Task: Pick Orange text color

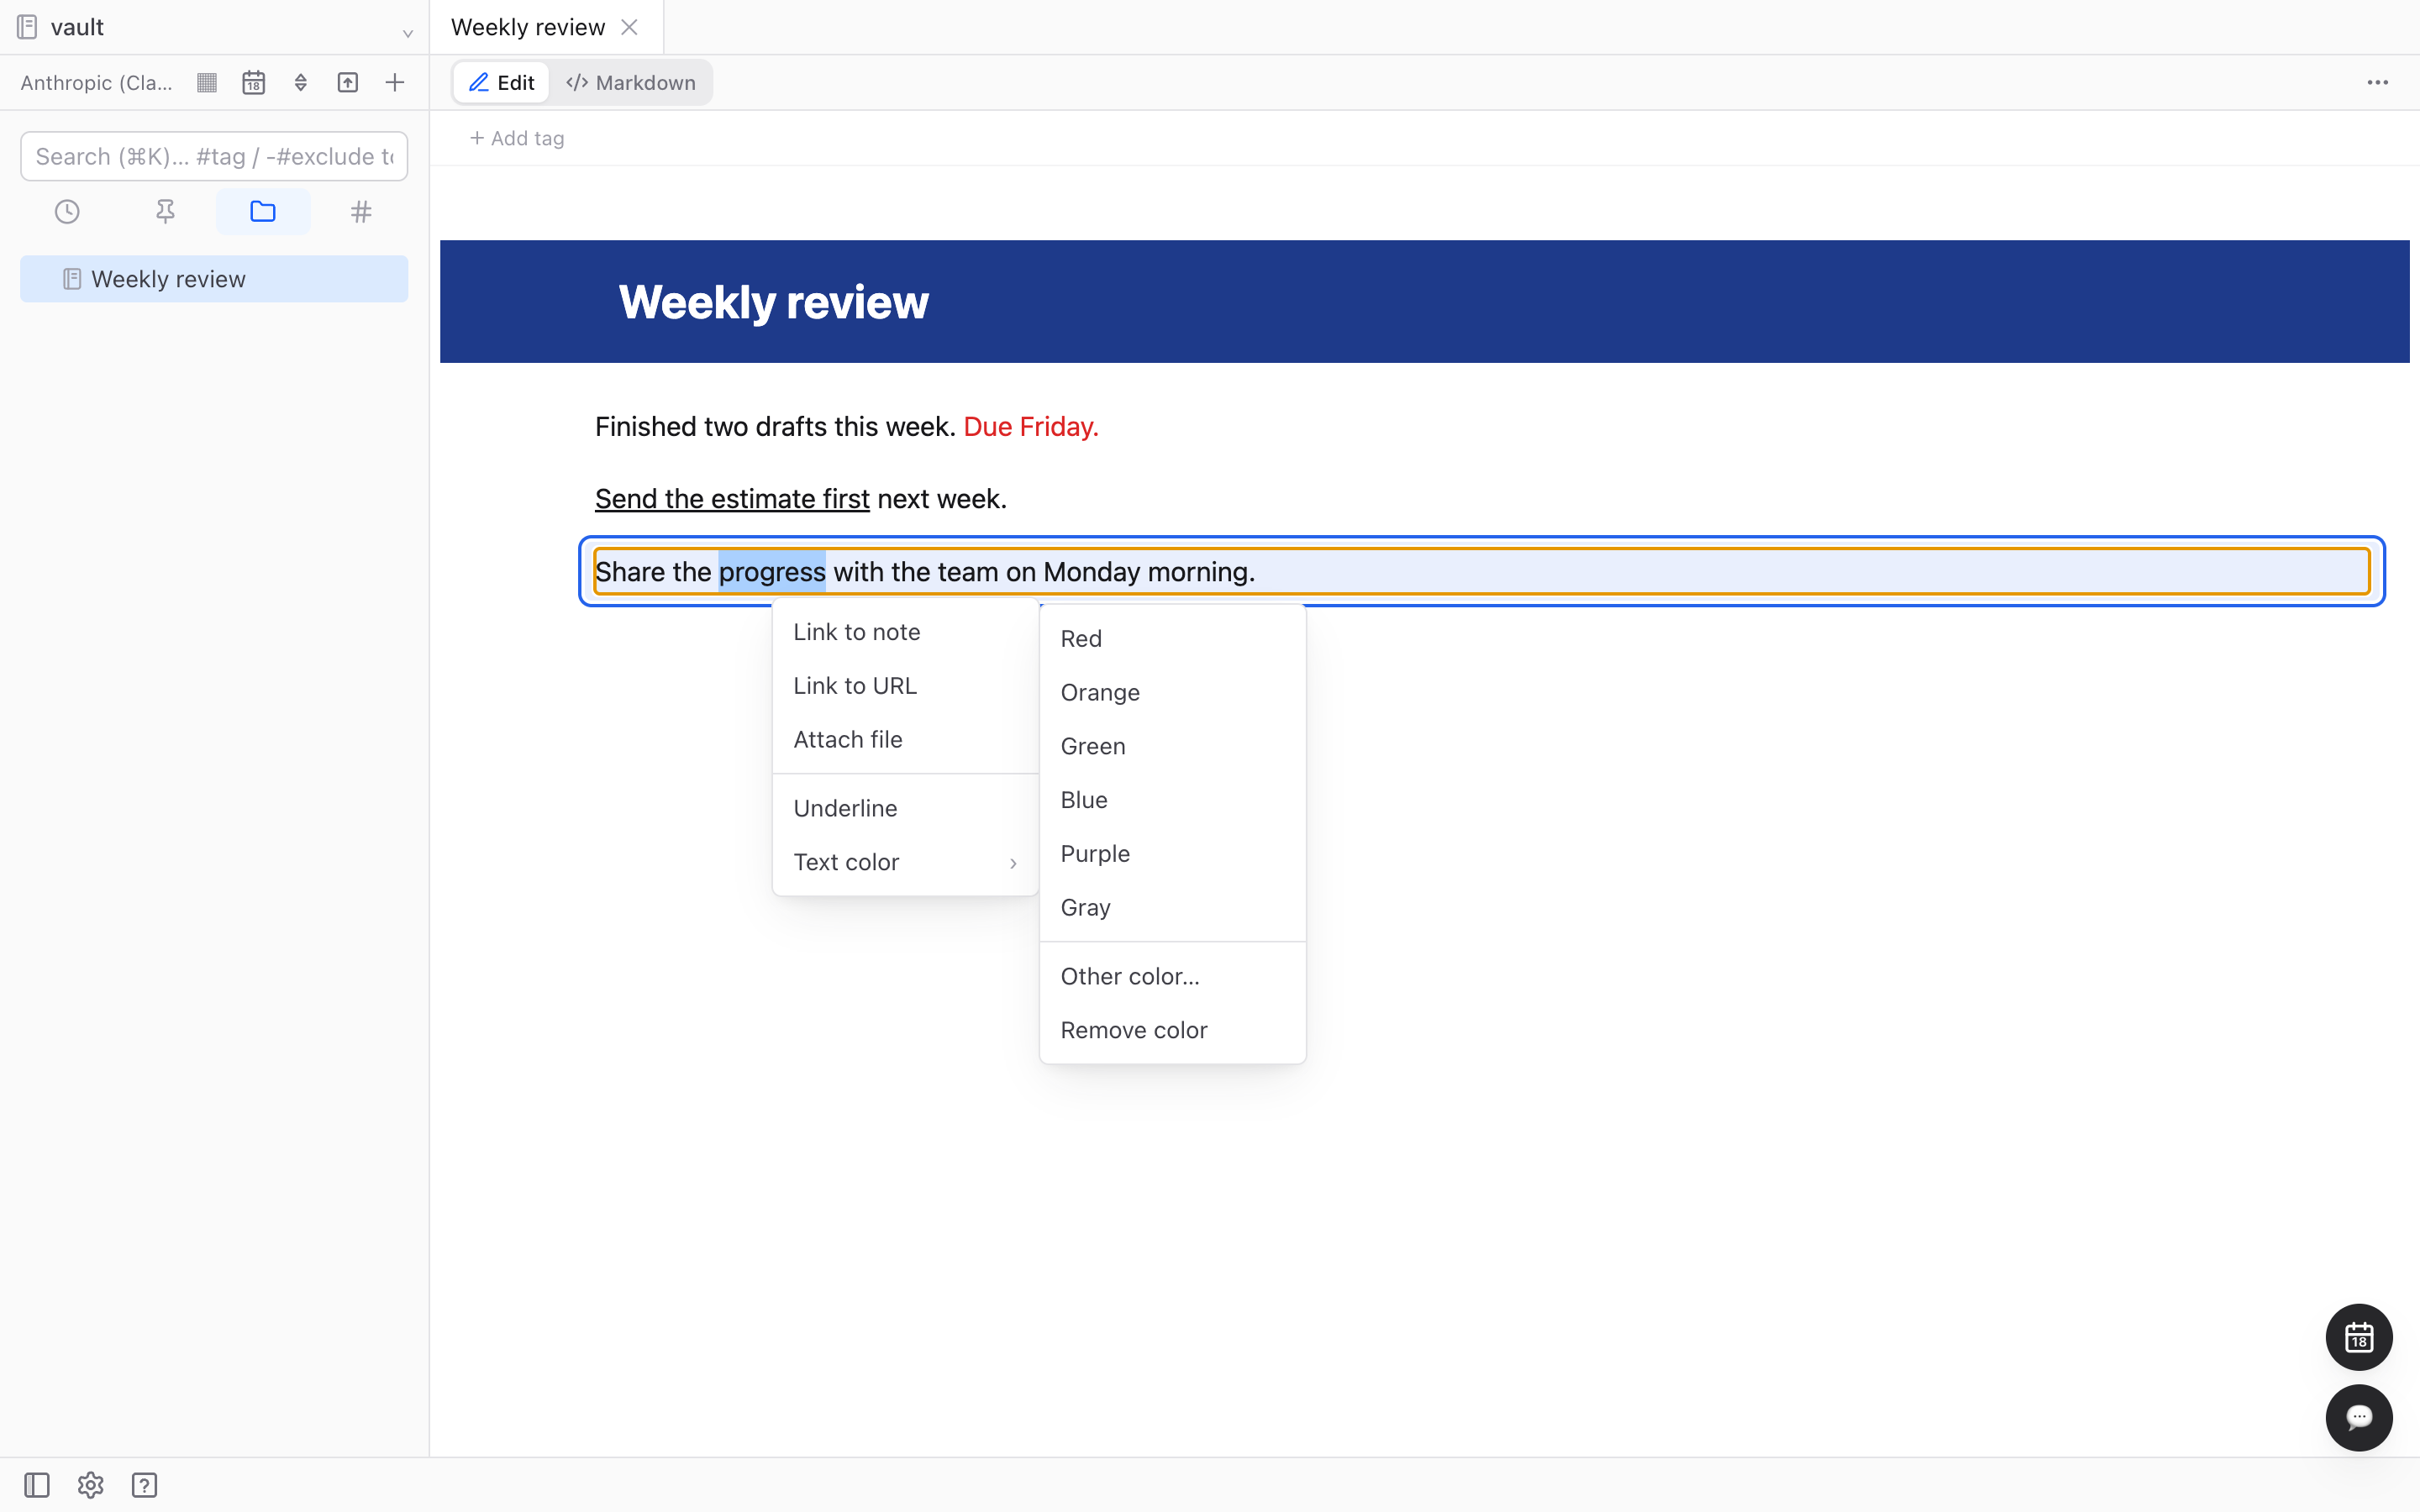Action: (1172, 692)
